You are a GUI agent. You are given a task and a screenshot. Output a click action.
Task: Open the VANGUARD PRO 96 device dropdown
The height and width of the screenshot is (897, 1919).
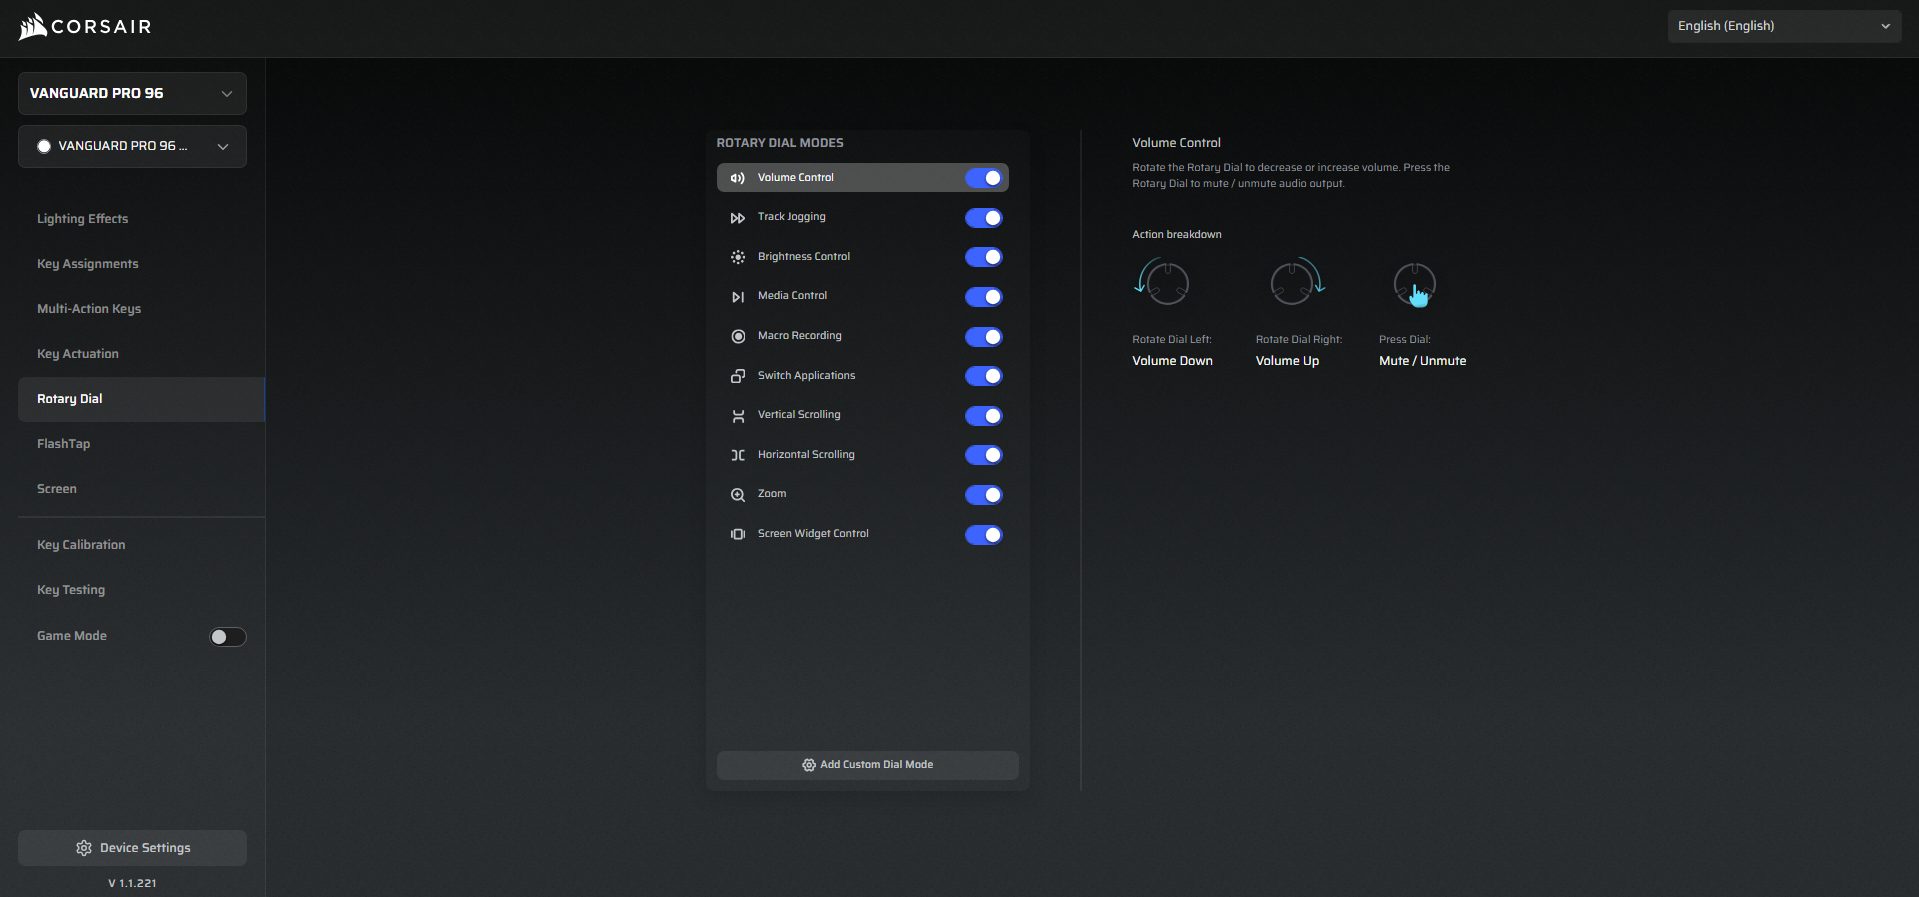click(x=132, y=93)
